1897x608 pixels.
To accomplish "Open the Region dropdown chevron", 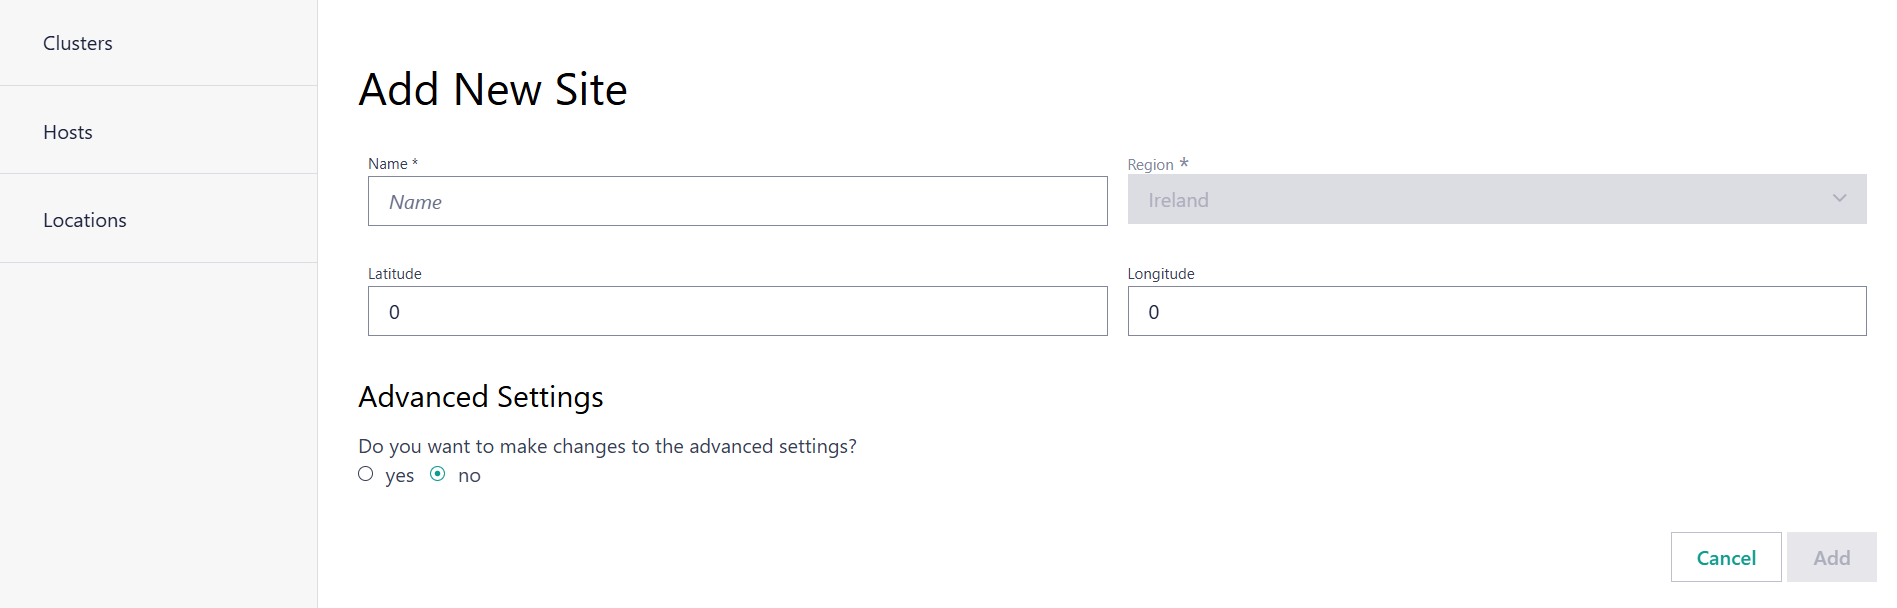I will click(x=1840, y=199).
